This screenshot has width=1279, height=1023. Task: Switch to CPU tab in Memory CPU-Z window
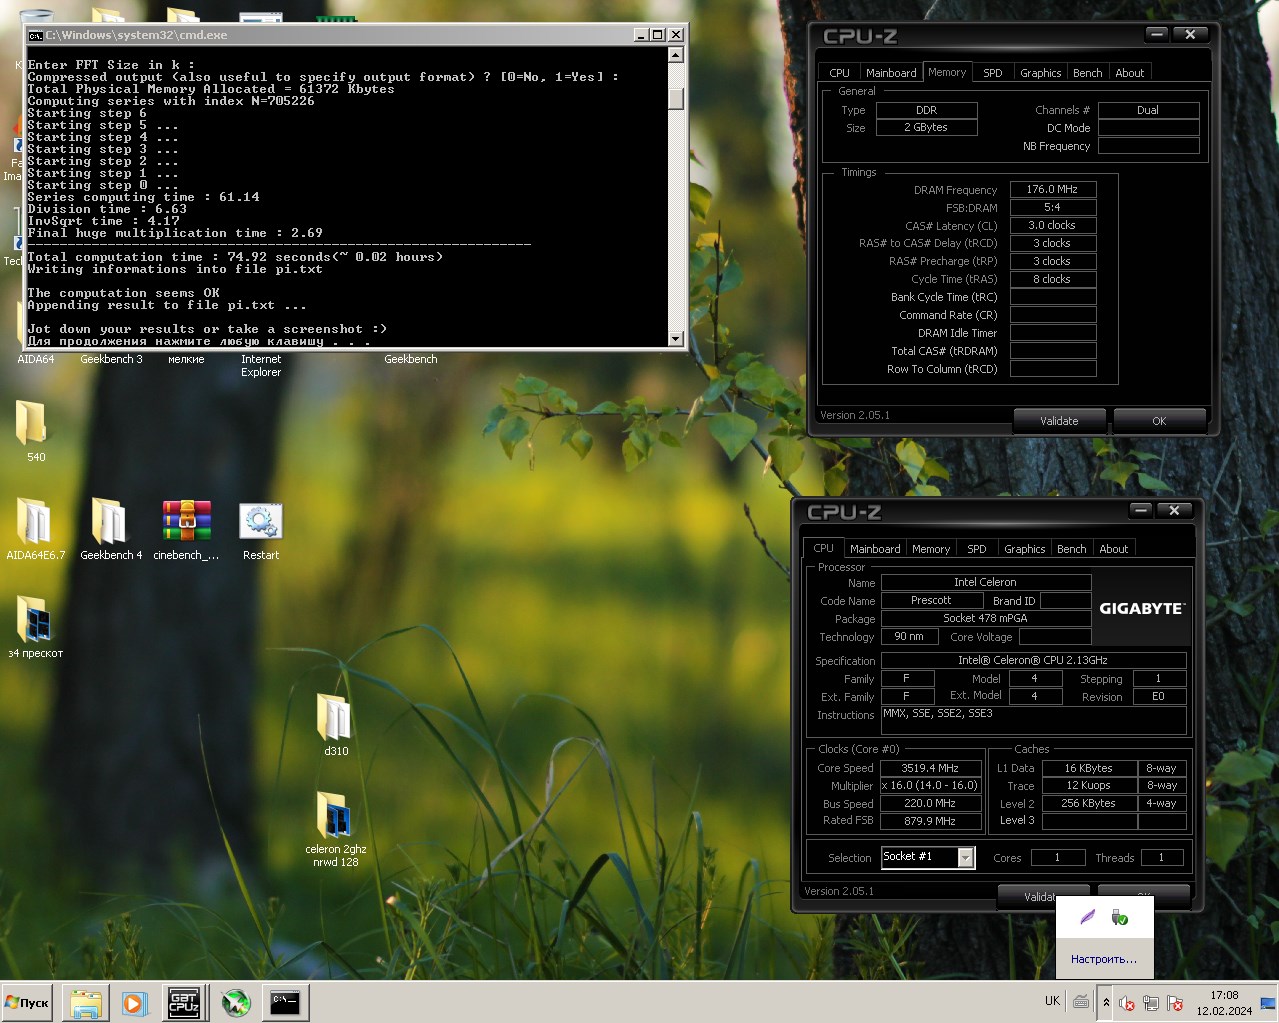[x=840, y=73]
